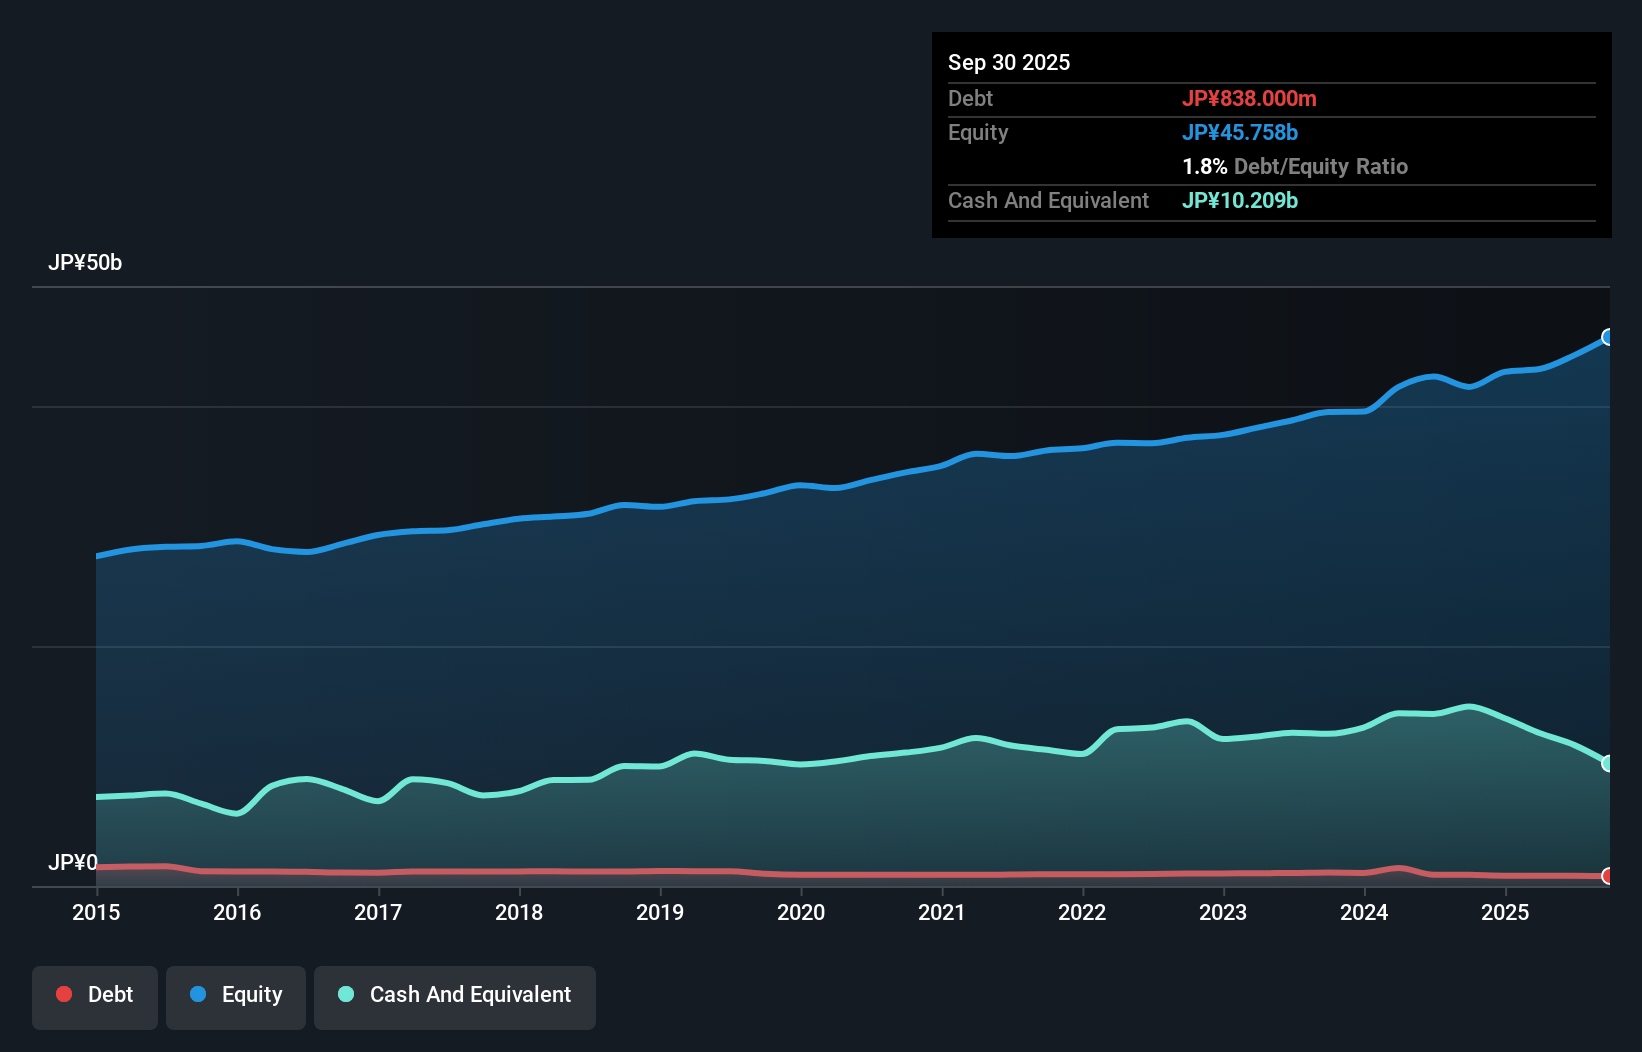Click the JP¥45.758b equity value
This screenshot has height=1052, width=1642.
pos(1240,132)
